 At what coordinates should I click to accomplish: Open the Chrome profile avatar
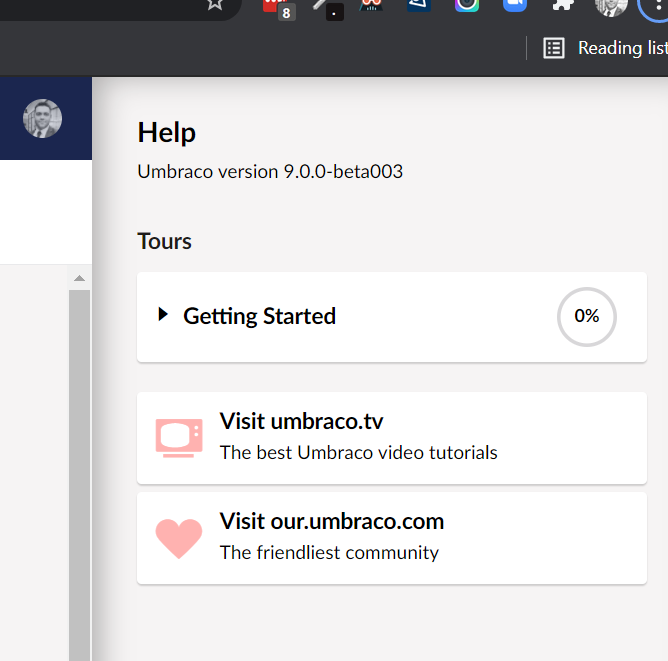tap(611, 5)
